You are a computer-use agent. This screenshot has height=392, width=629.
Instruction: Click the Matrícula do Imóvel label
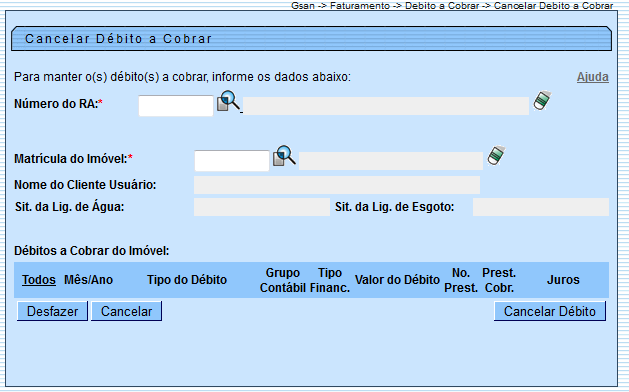pos(73,159)
